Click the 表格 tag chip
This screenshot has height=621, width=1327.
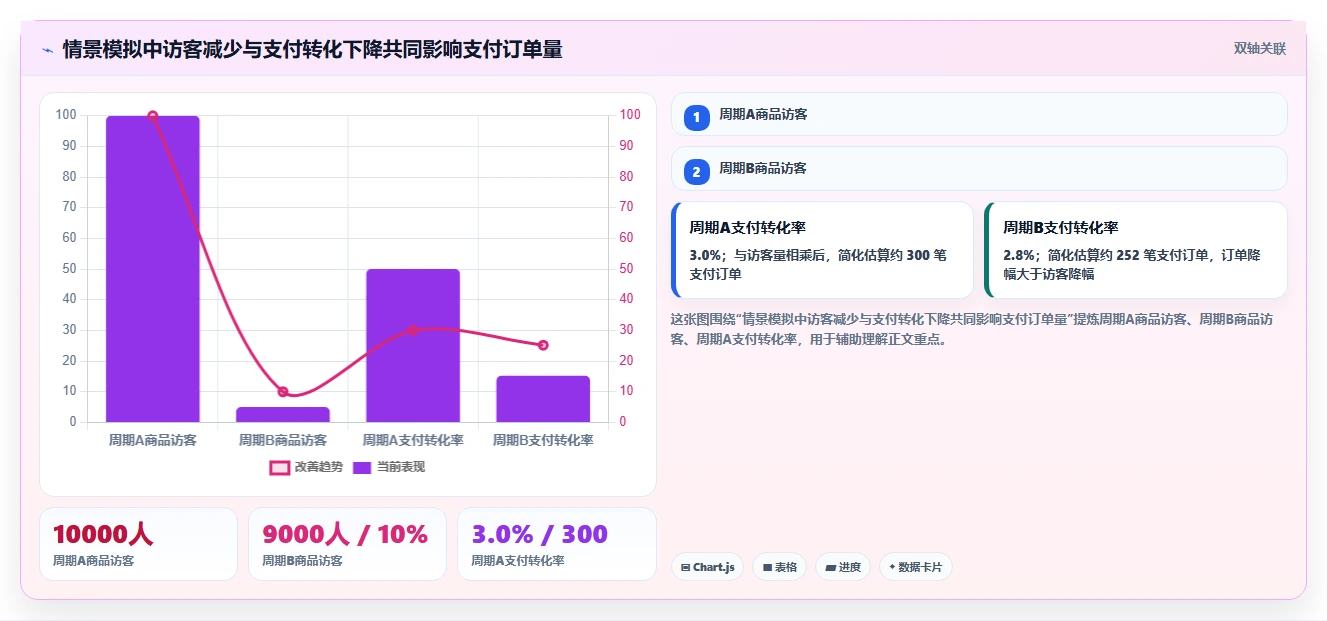point(779,567)
